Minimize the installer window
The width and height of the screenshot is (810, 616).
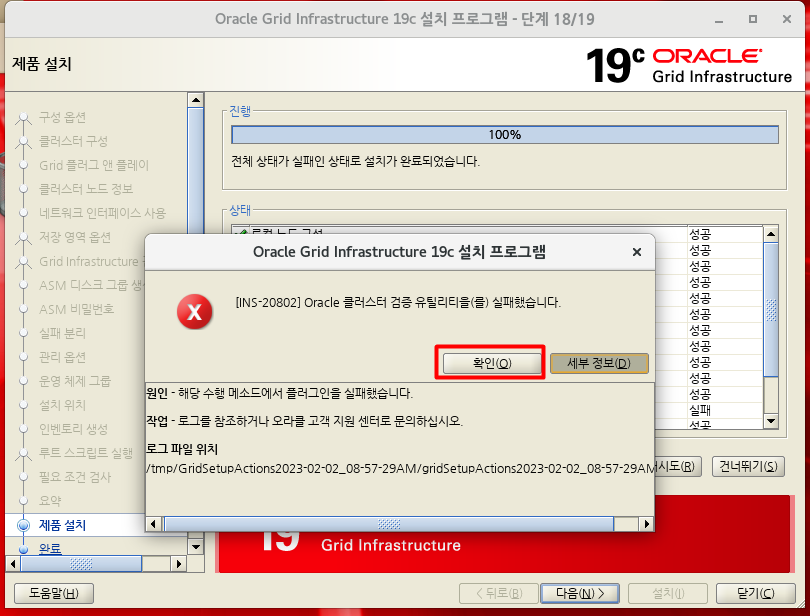click(x=719, y=20)
